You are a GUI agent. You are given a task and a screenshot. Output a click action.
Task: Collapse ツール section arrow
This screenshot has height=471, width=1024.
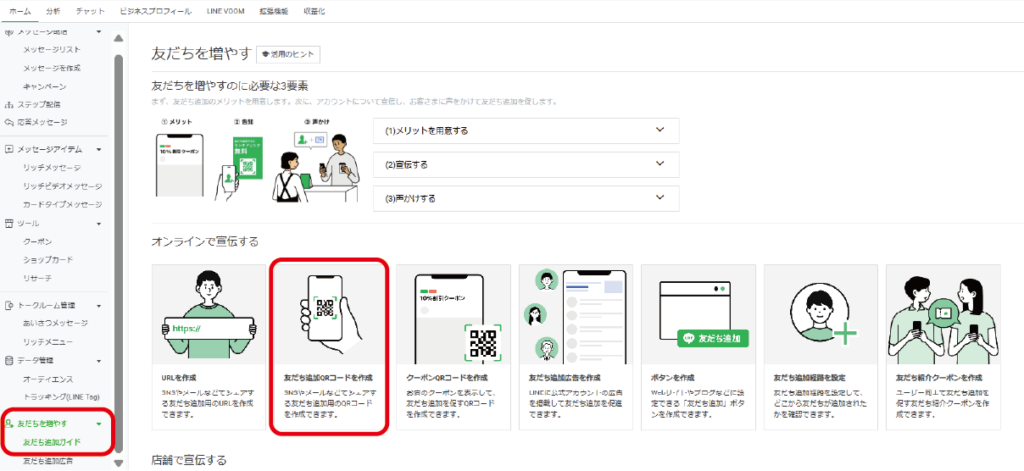coord(99,223)
